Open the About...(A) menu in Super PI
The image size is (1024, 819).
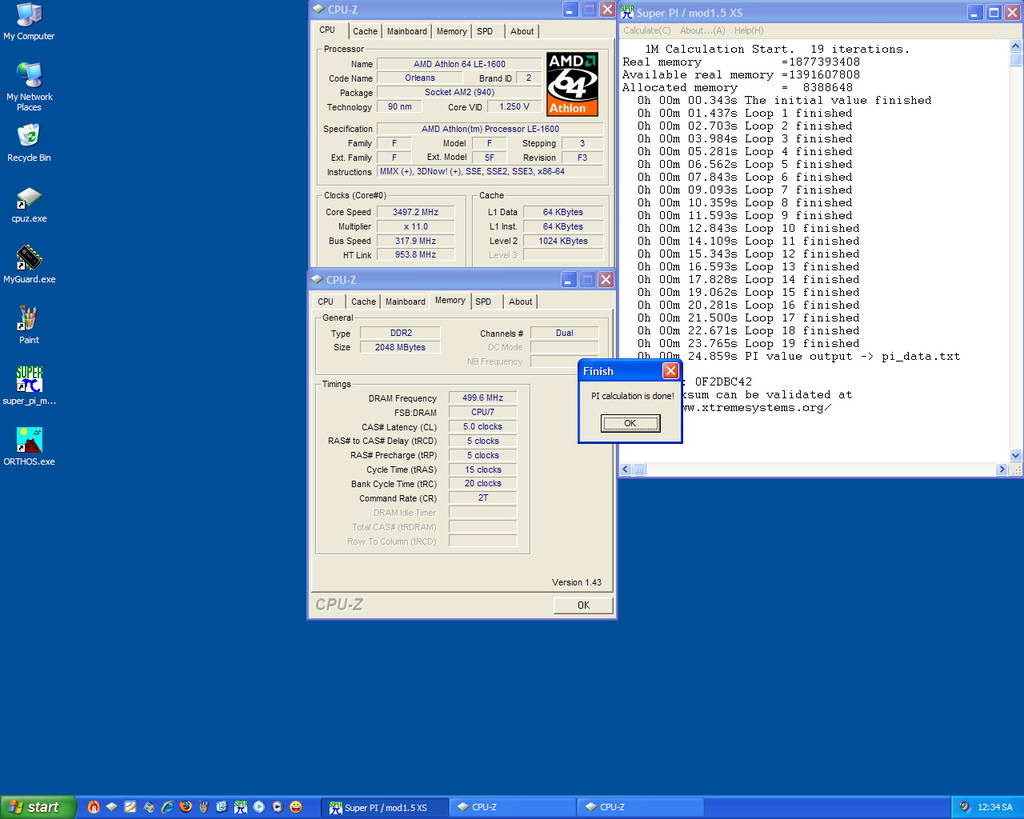coord(702,31)
